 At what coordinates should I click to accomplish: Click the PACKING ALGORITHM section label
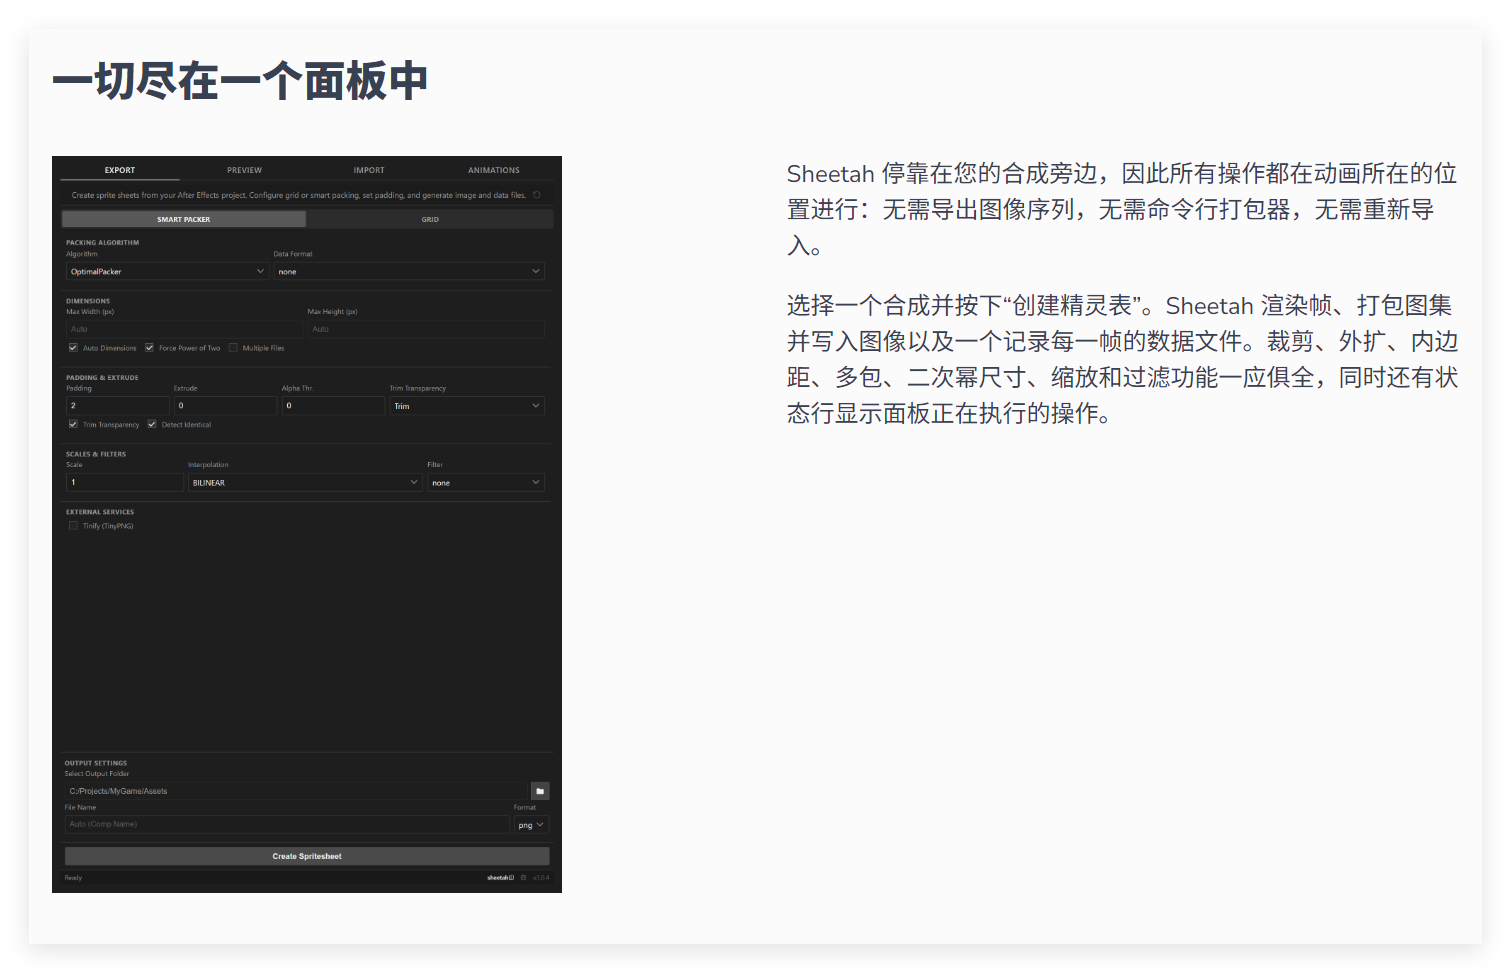pos(102,242)
